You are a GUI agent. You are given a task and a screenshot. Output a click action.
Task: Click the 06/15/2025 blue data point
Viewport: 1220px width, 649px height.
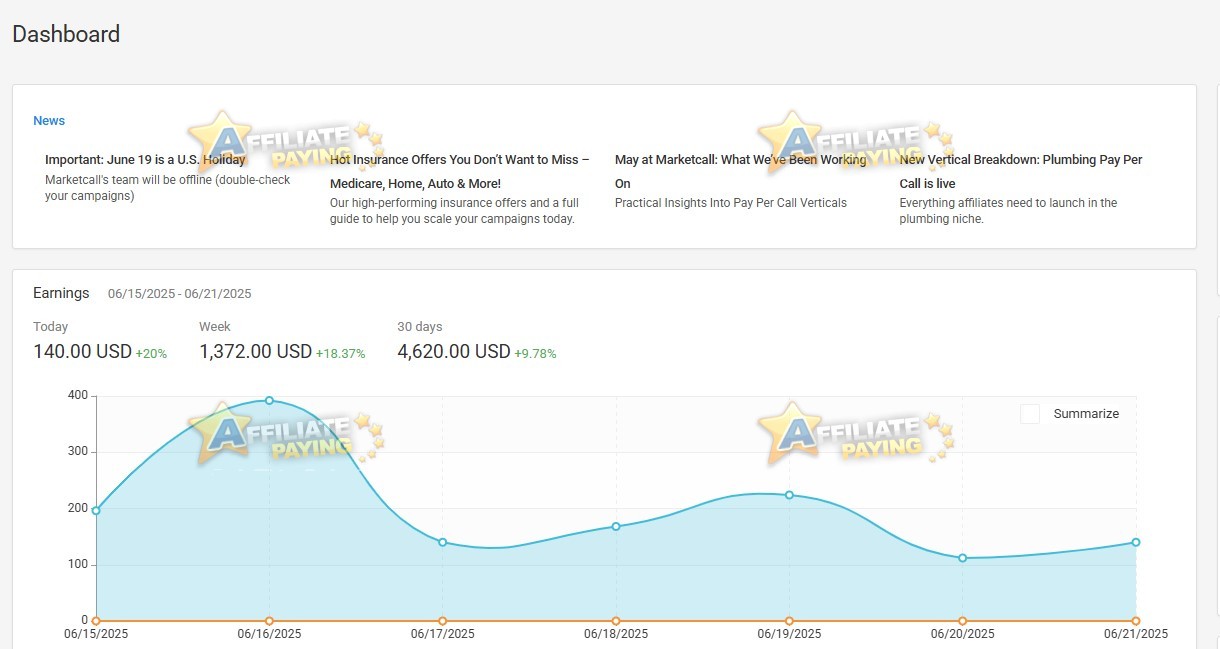click(x=96, y=510)
